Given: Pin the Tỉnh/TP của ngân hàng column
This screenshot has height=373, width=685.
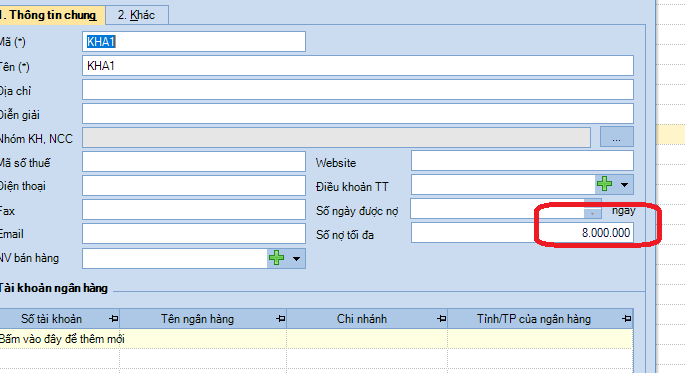Looking at the screenshot, I should coord(627,319).
